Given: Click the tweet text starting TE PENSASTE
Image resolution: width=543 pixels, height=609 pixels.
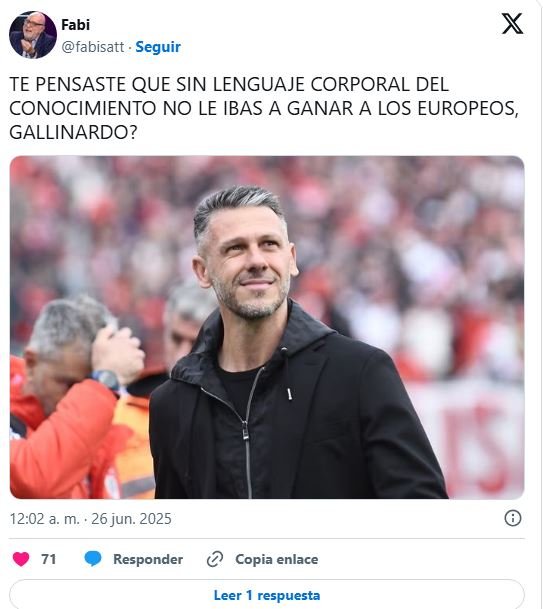Looking at the screenshot, I should click(264, 108).
